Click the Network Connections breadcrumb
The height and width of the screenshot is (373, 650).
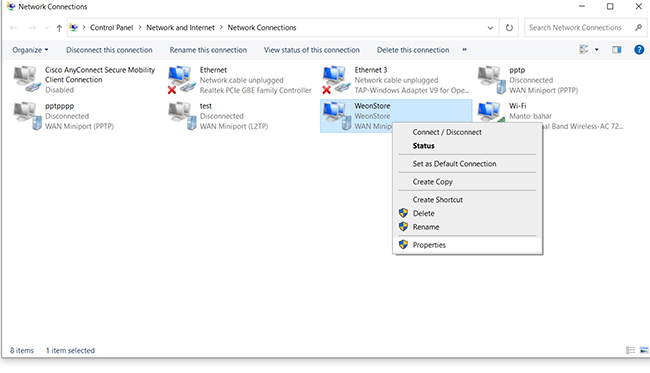coord(262,27)
